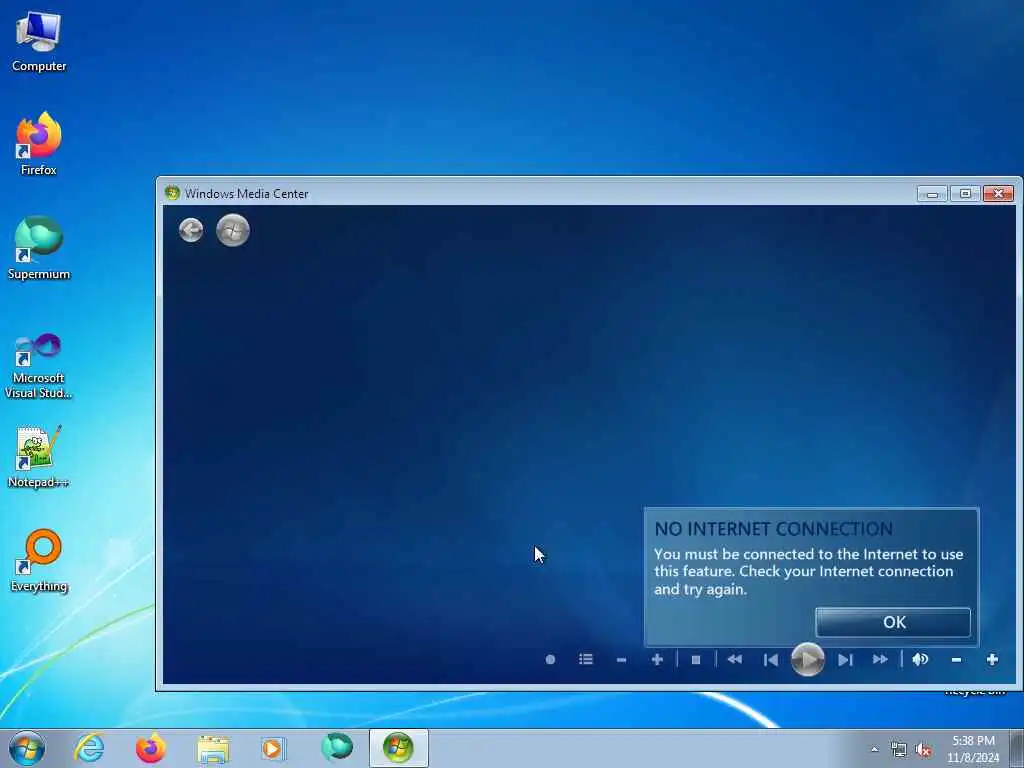Select the Firefox desktop shortcut
Screen dimensions: 1024x768
39,144
